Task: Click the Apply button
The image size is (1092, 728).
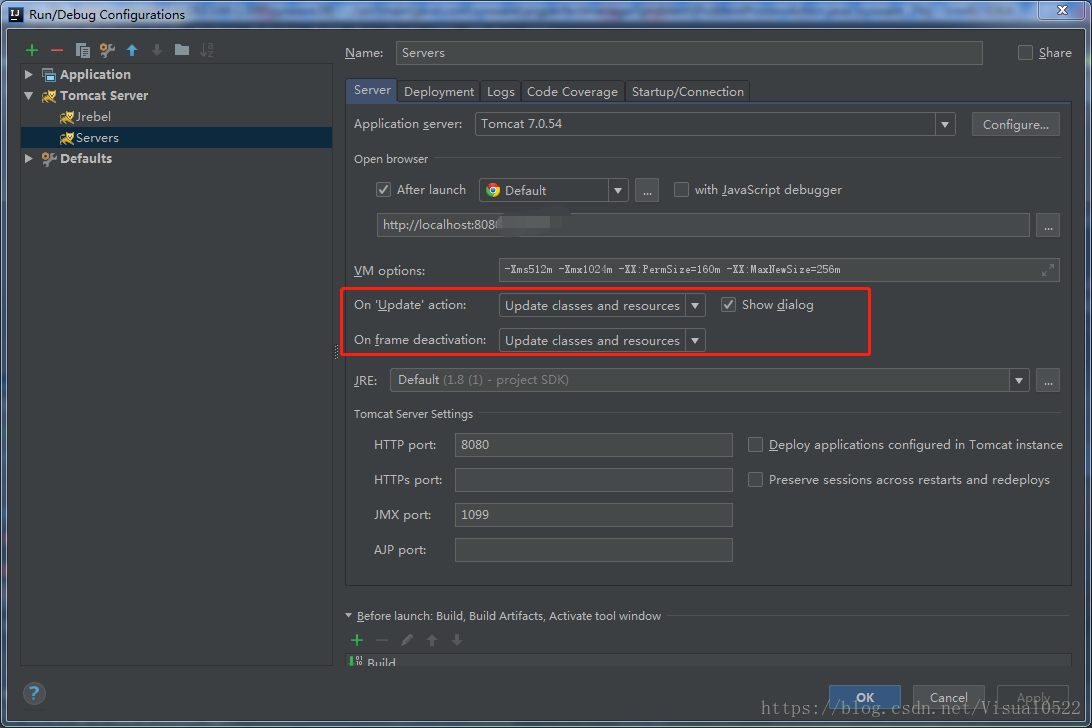Action: (1033, 697)
